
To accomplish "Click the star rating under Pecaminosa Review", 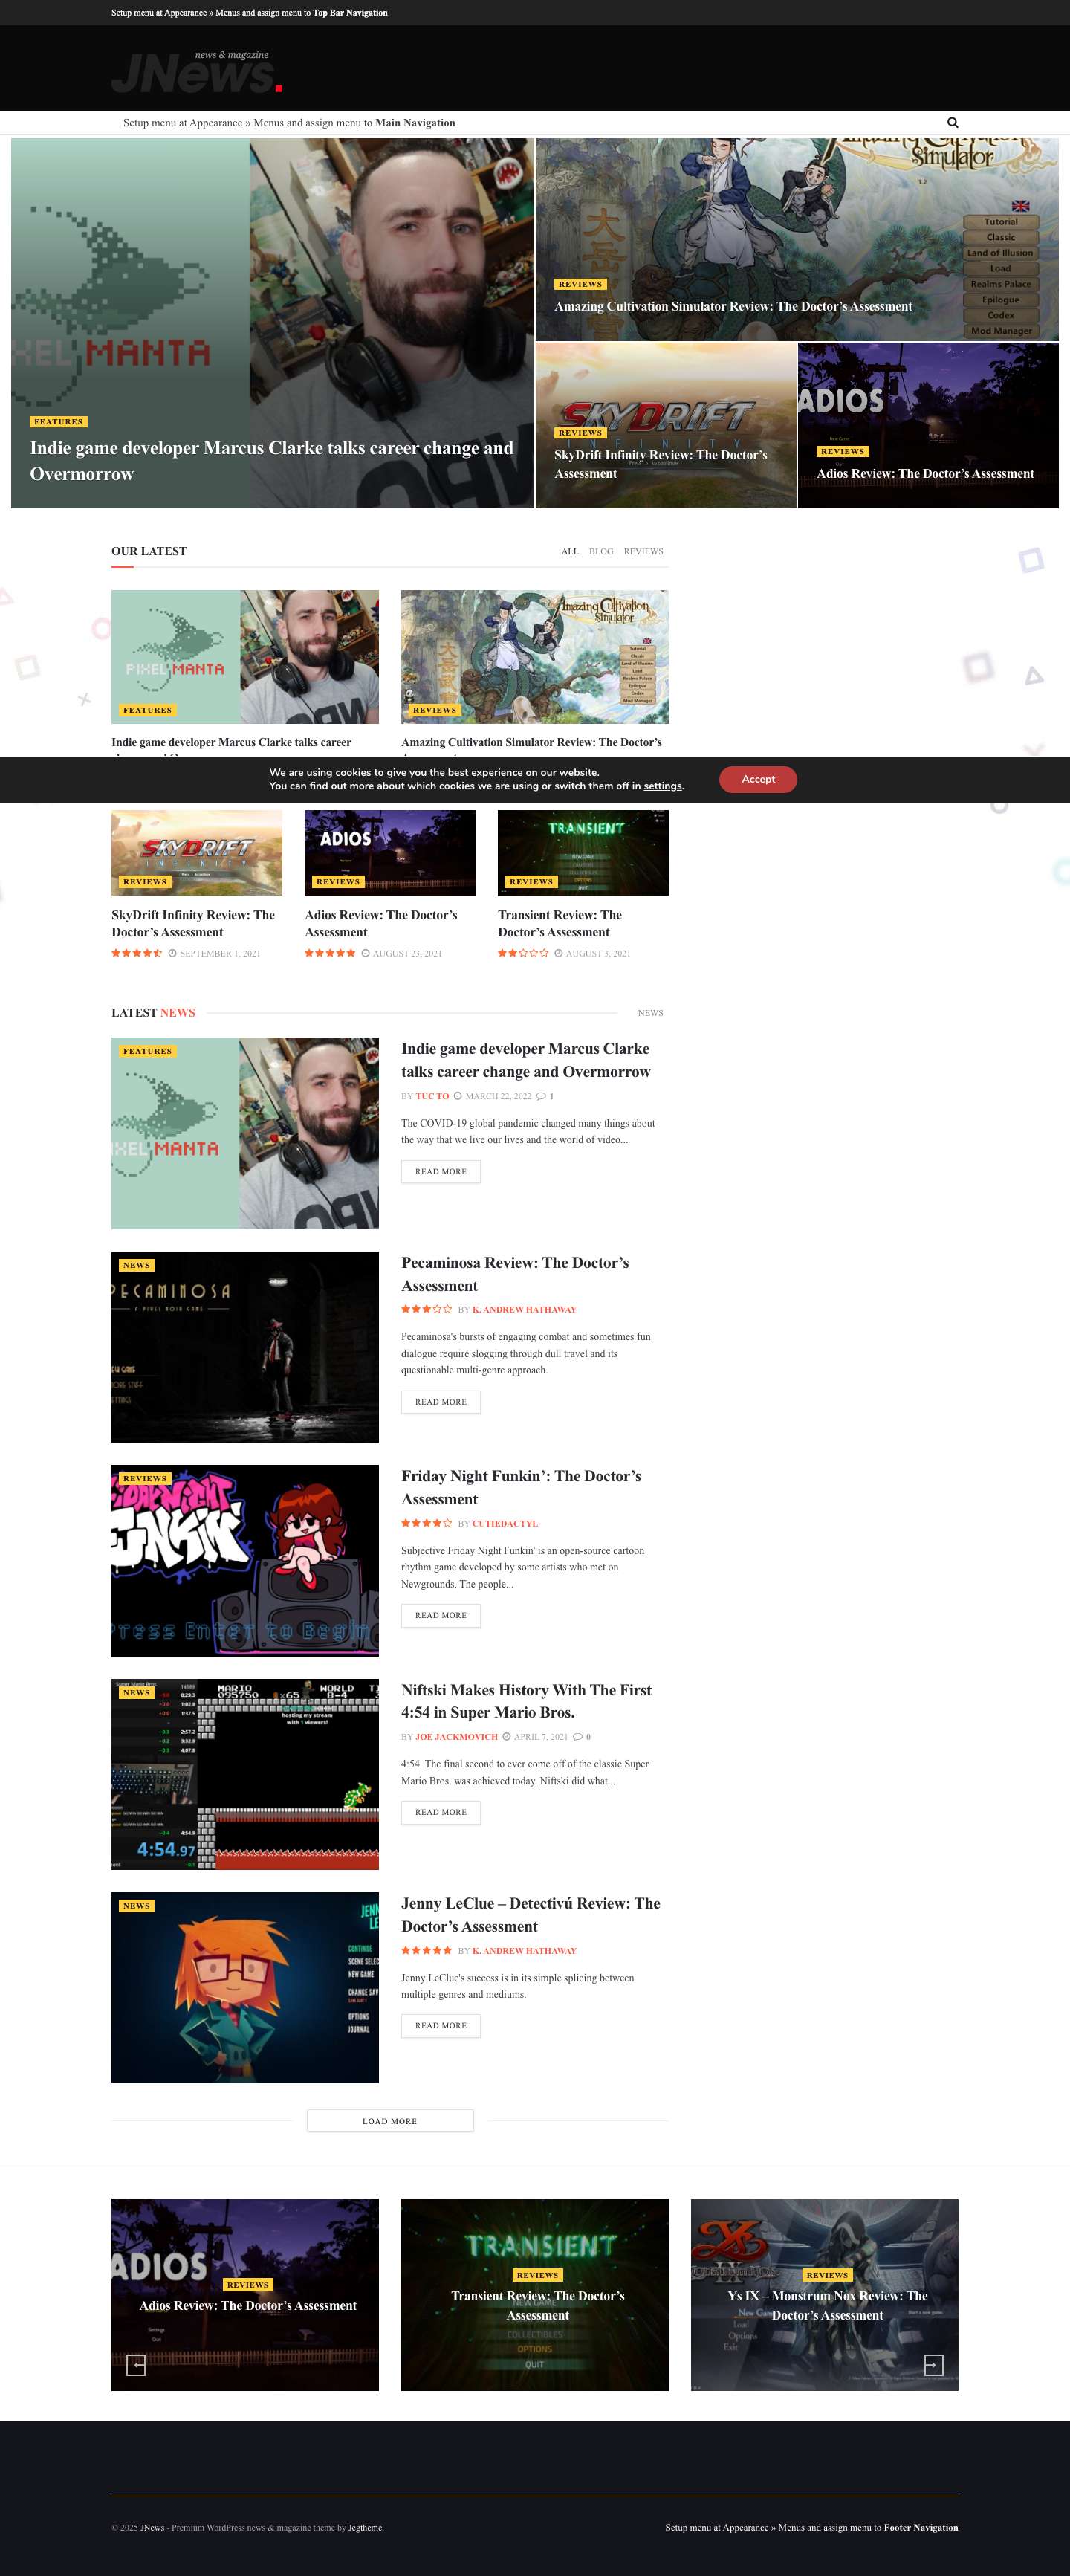I will (x=426, y=1309).
